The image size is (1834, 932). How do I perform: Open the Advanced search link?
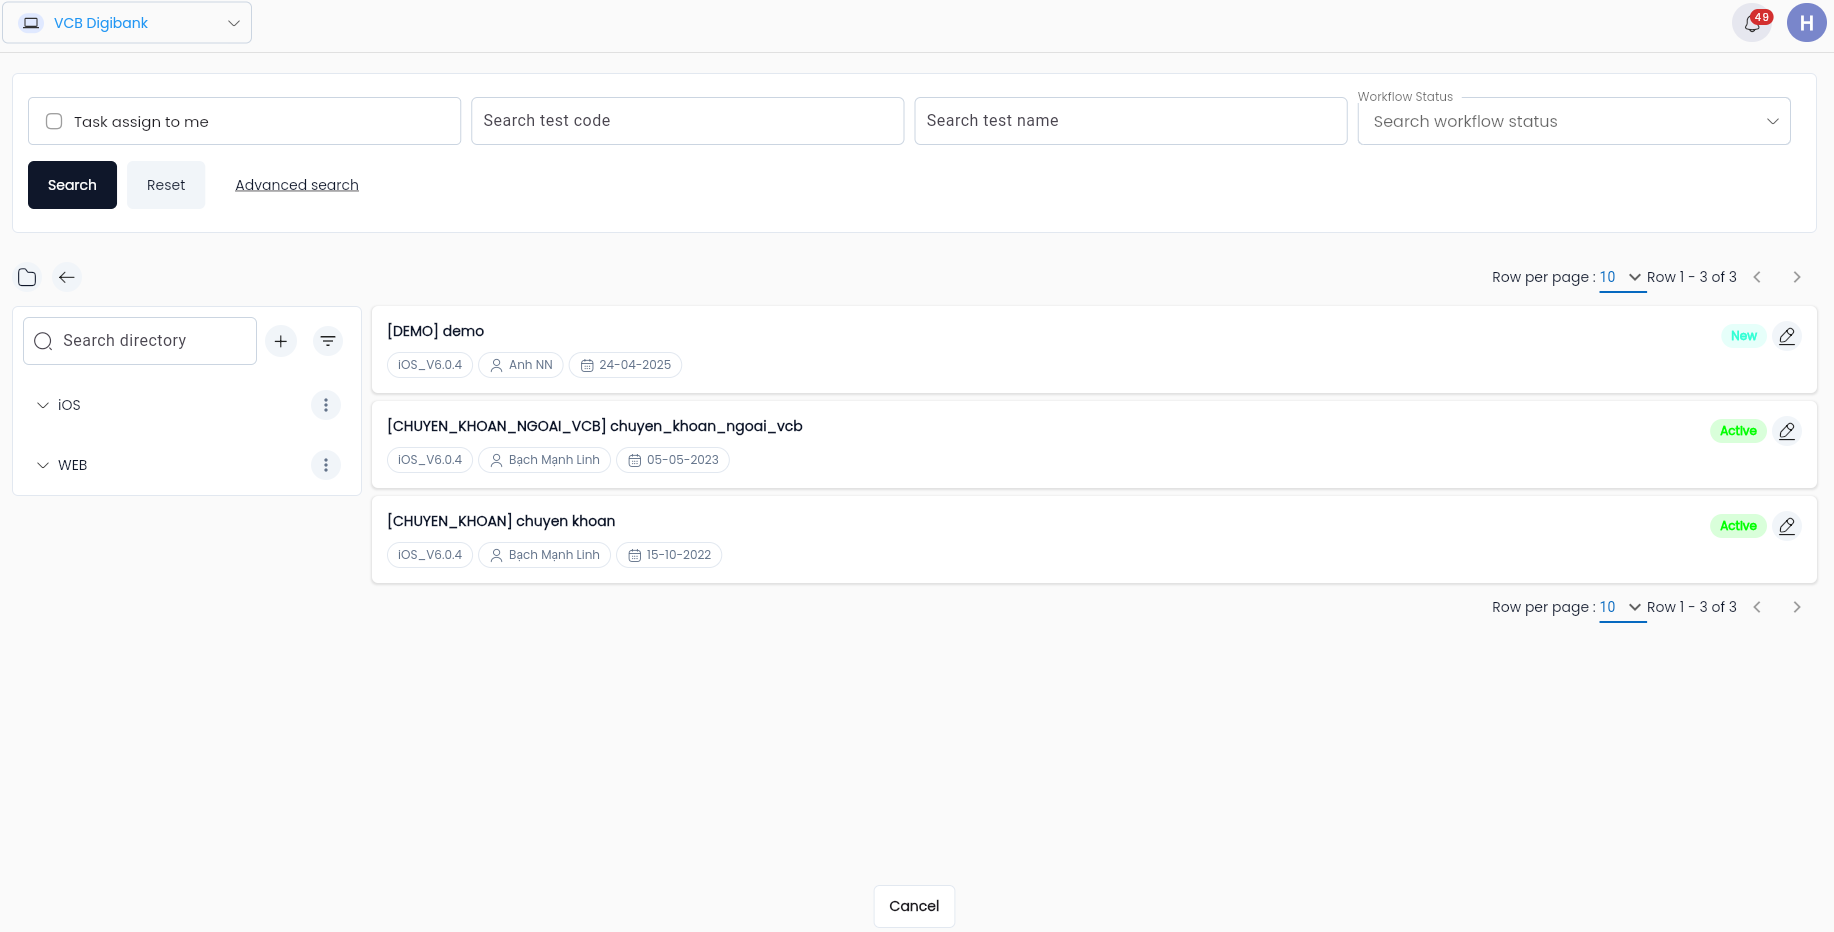tap(297, 185)
